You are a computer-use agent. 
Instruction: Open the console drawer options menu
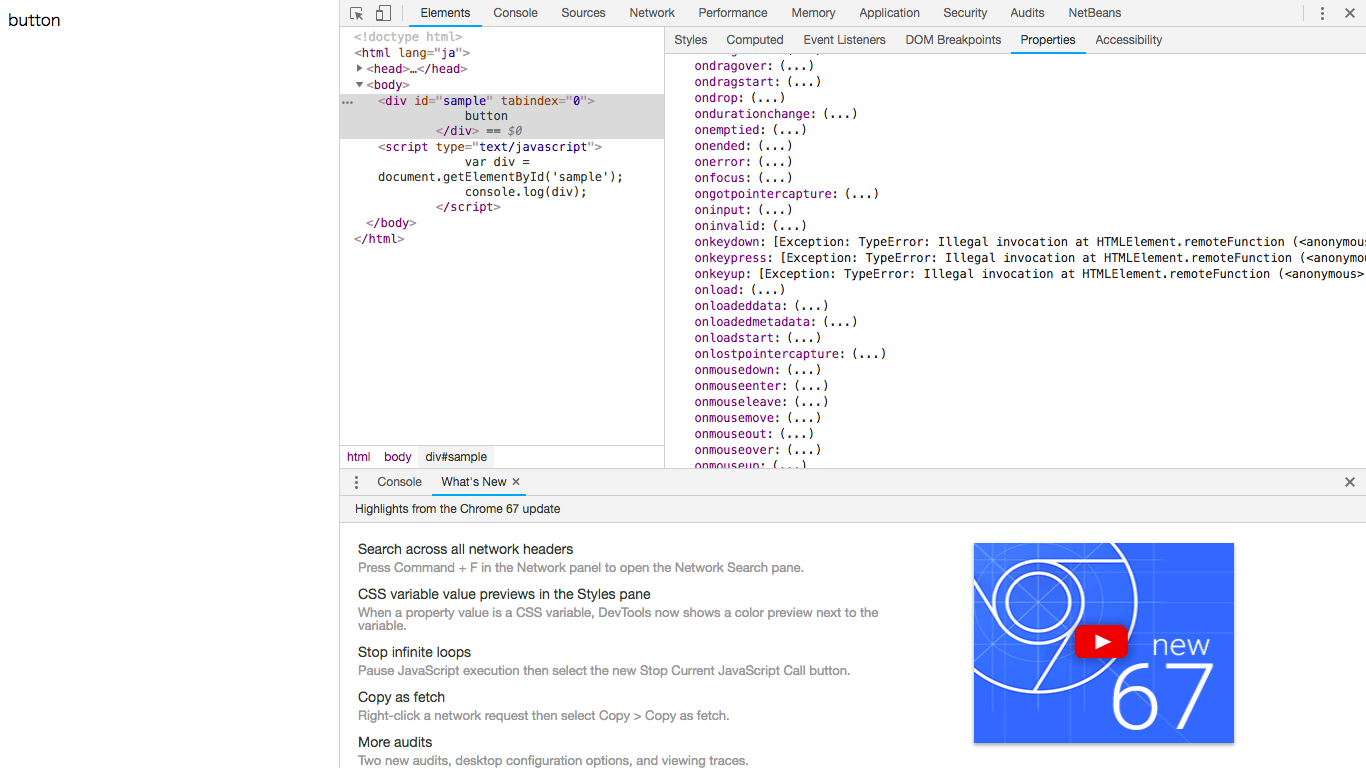click(x=356, y=482)
